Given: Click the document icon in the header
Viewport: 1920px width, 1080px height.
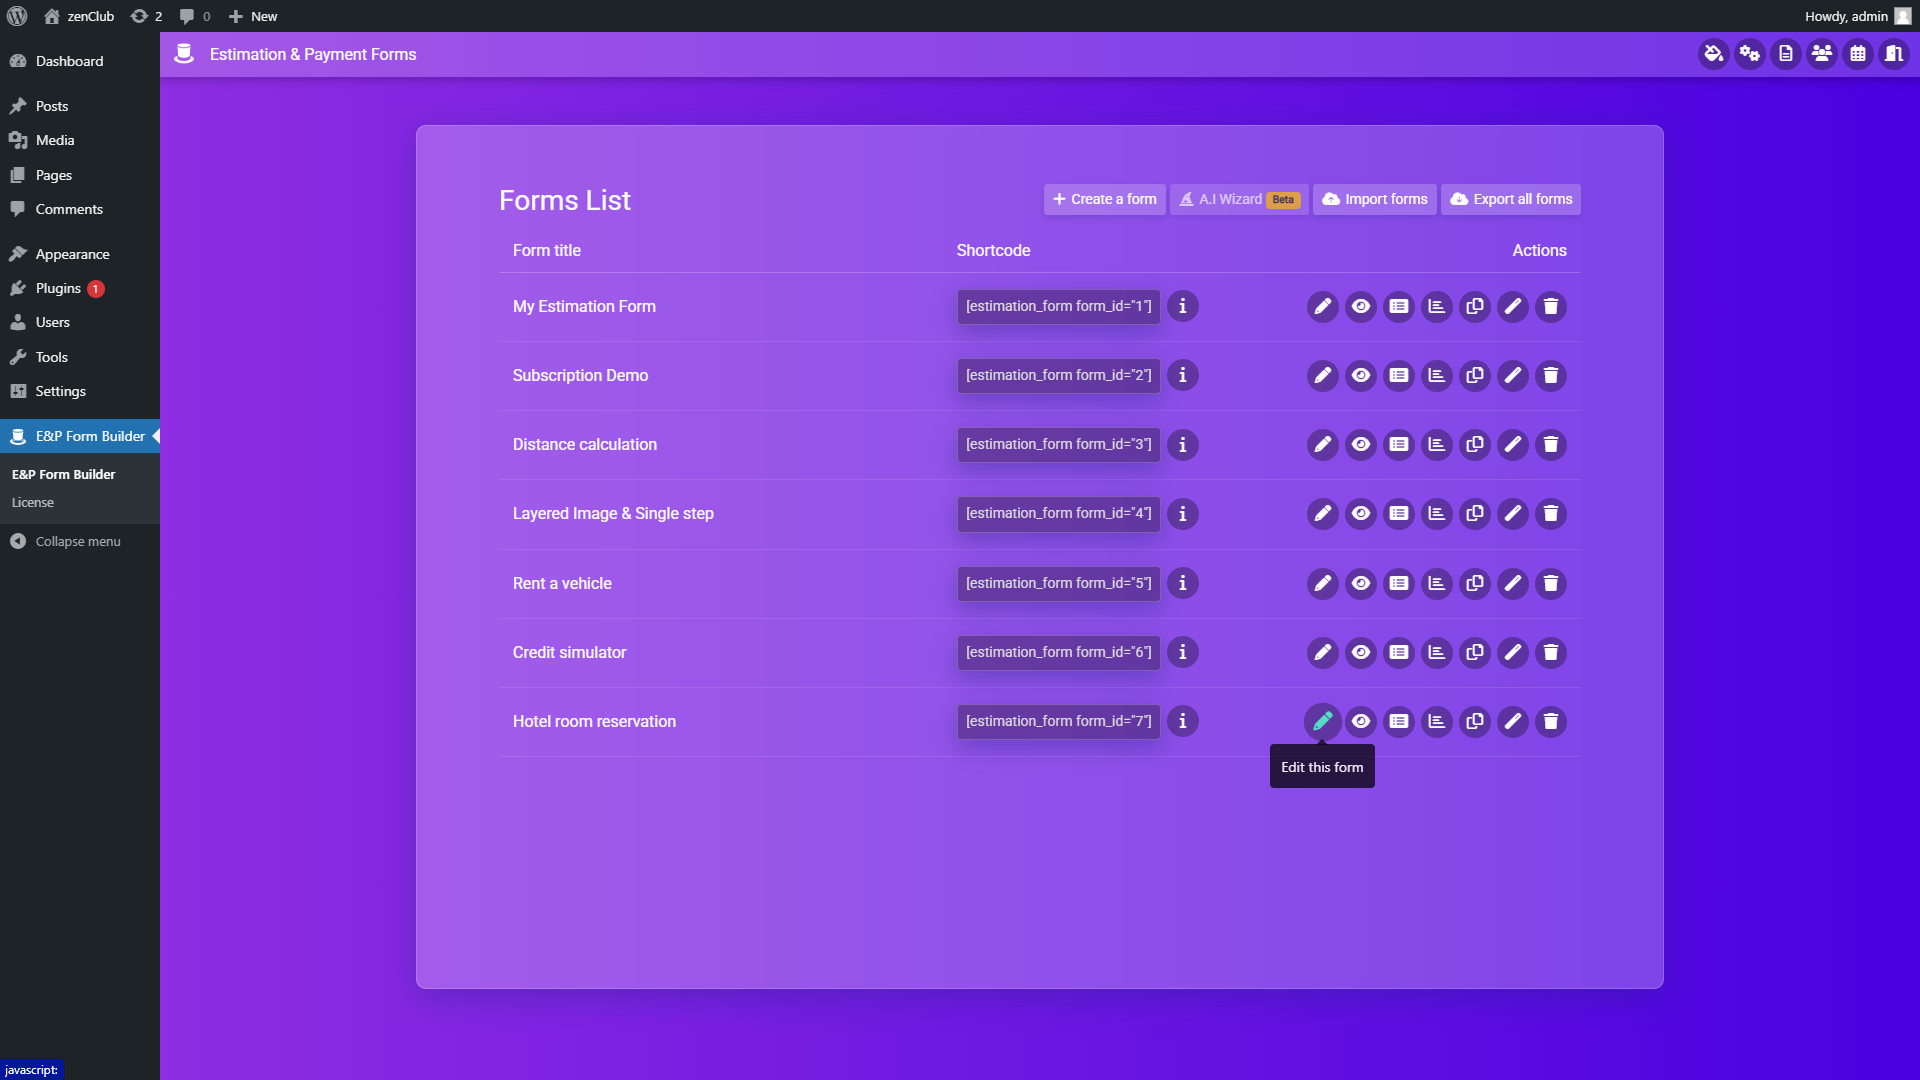Looking at the screenshot, I should point(1786,54).
